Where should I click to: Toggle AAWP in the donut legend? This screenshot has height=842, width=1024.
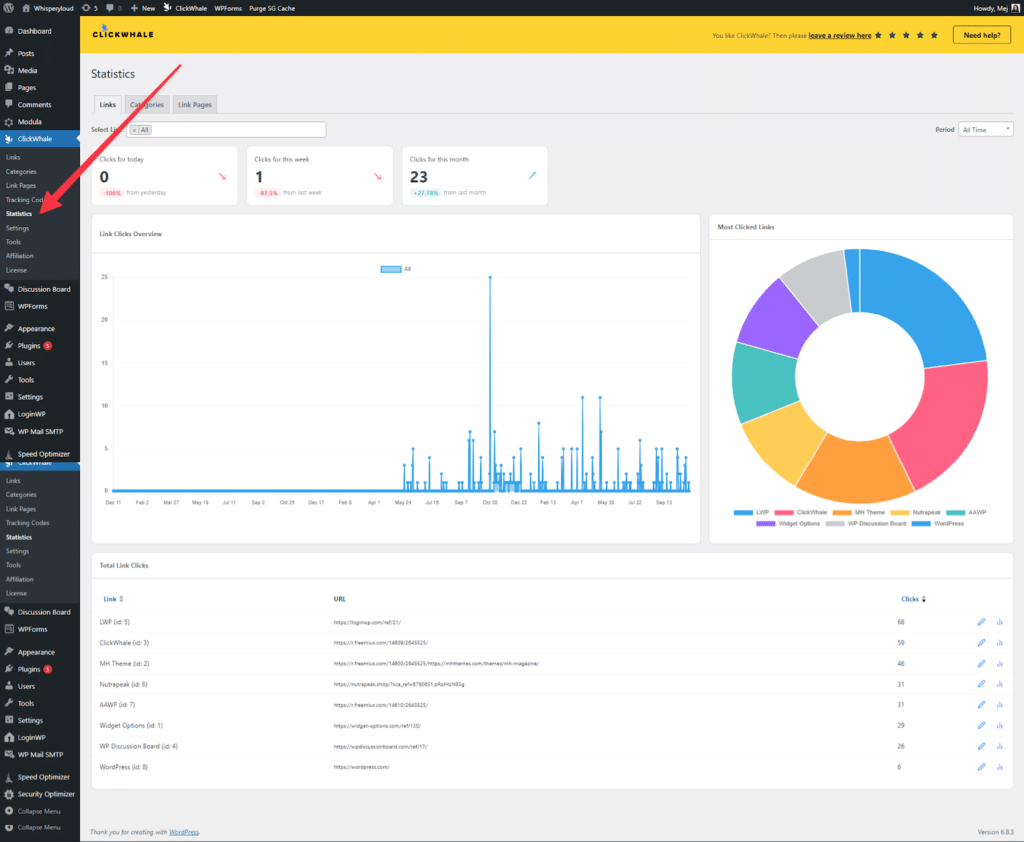[966, 513]
